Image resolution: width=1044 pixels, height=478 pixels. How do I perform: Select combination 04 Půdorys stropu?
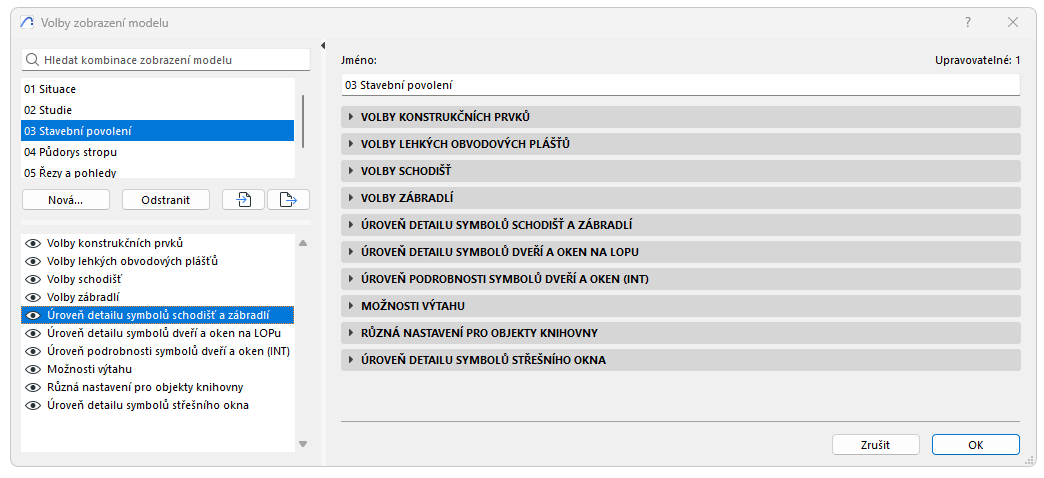pos(158,152)
